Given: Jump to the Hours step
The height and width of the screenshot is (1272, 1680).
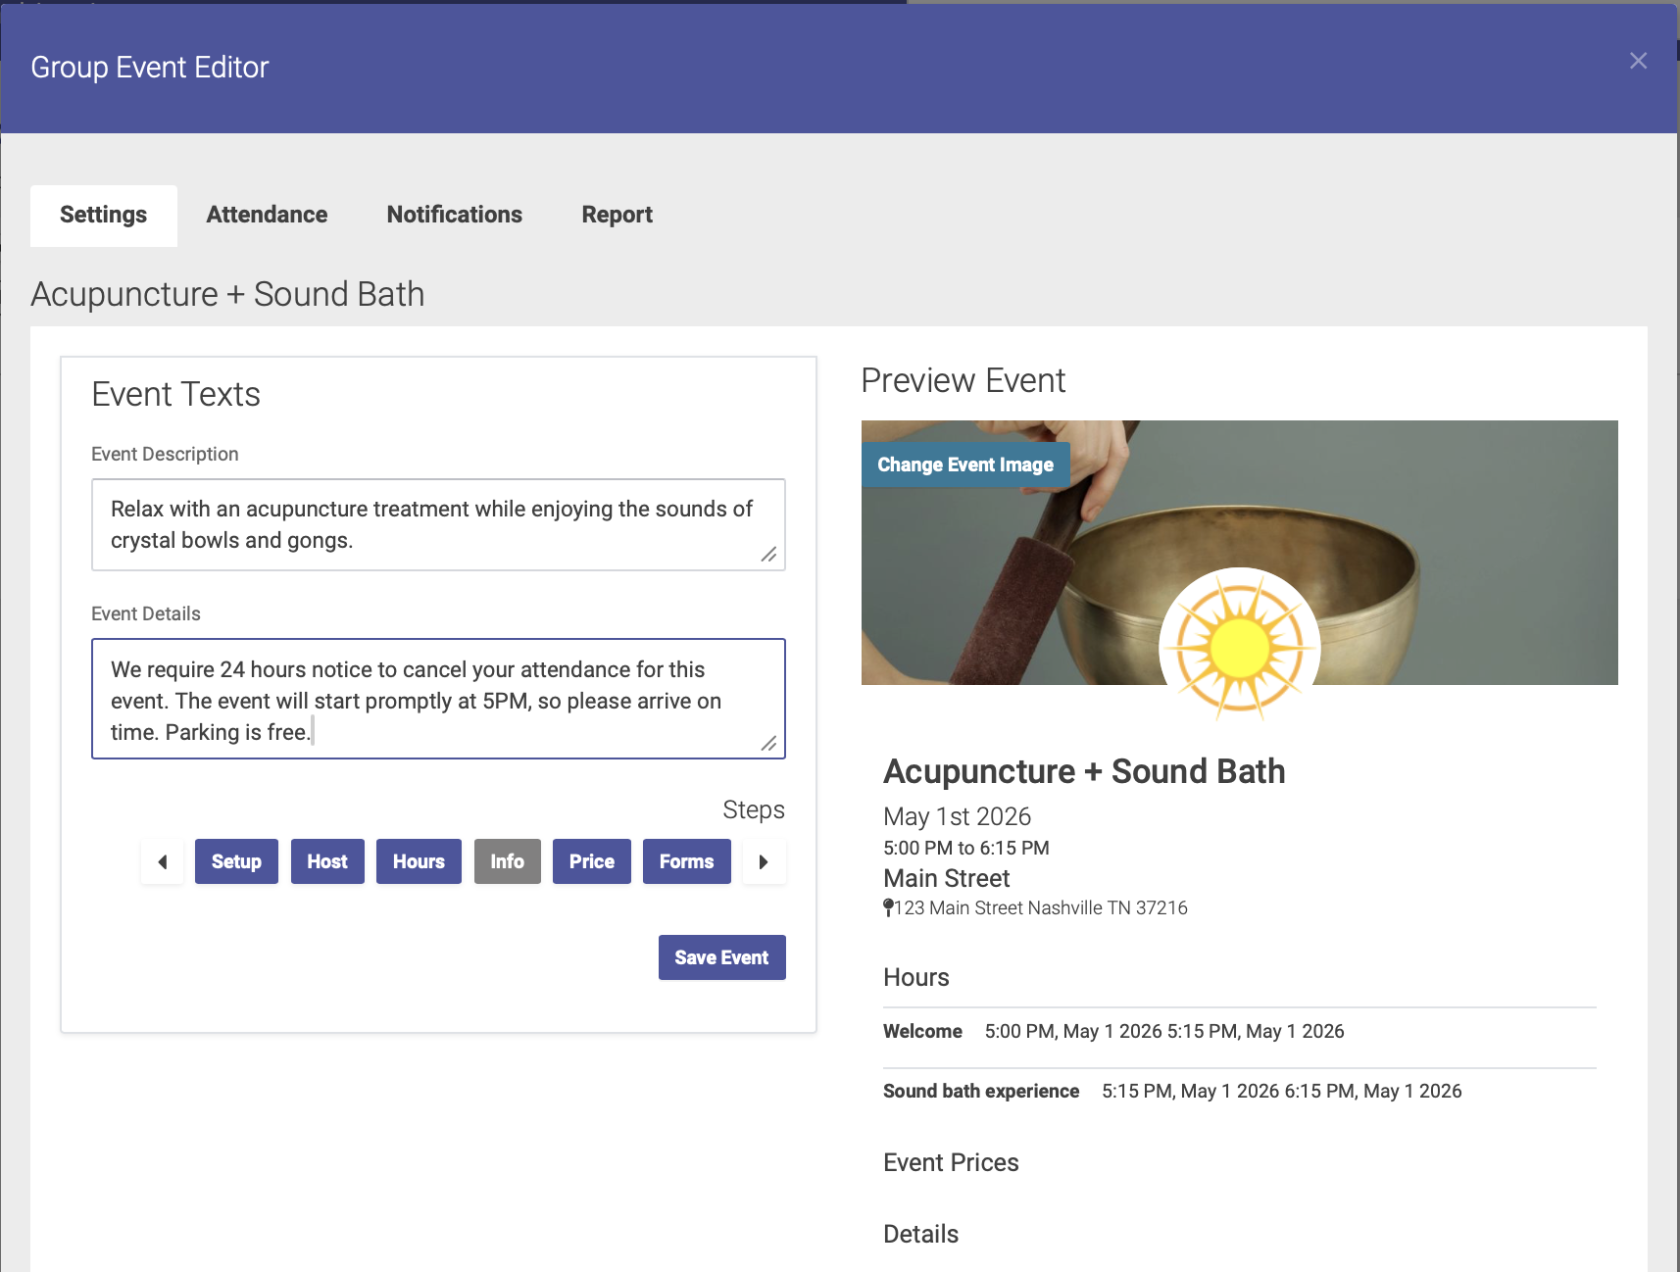Looking at the screenshot, I should tap(418, 861).
